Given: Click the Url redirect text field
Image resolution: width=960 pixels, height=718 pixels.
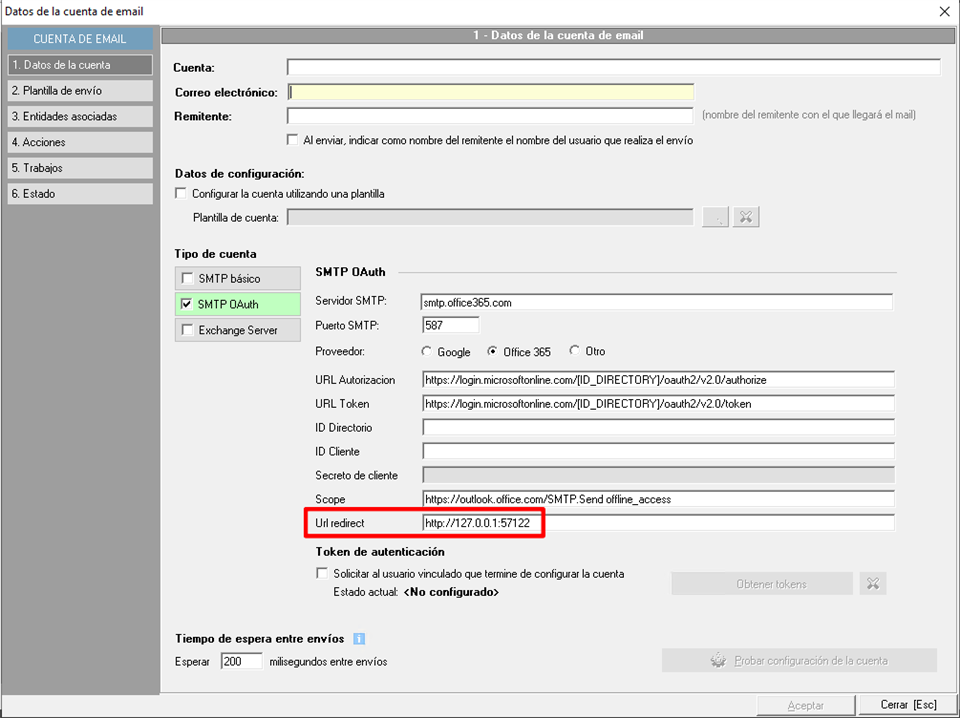Looking at the screenshot, I should (x=657, y=523).
